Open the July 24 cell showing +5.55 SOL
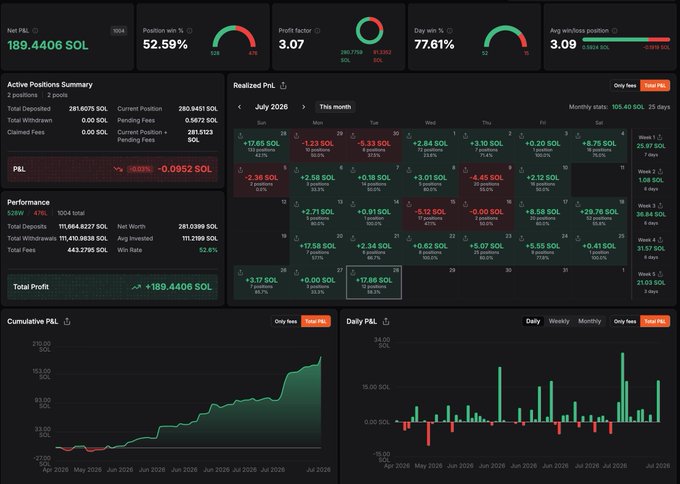Image resolution: width=680 pixels, height=484 pixels. coord(543,248)
